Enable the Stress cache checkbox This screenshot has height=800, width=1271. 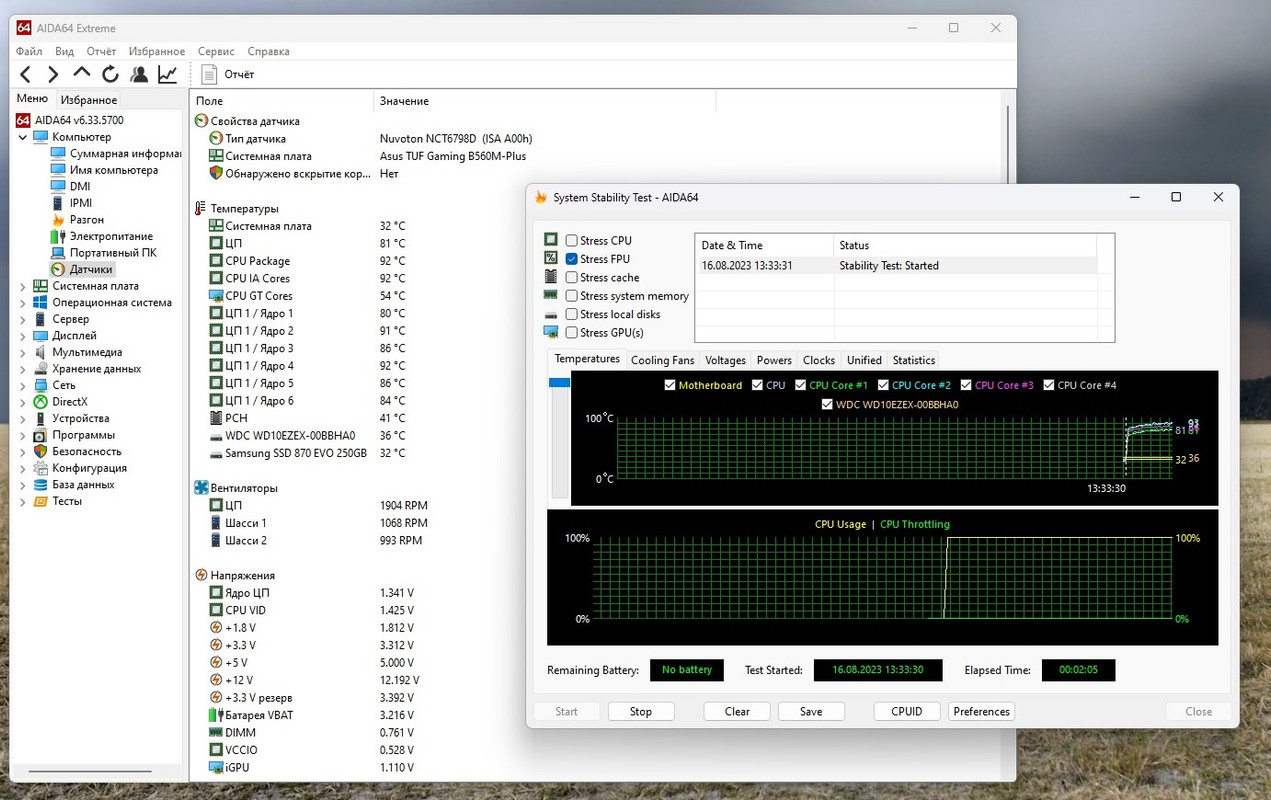point(572,277)
